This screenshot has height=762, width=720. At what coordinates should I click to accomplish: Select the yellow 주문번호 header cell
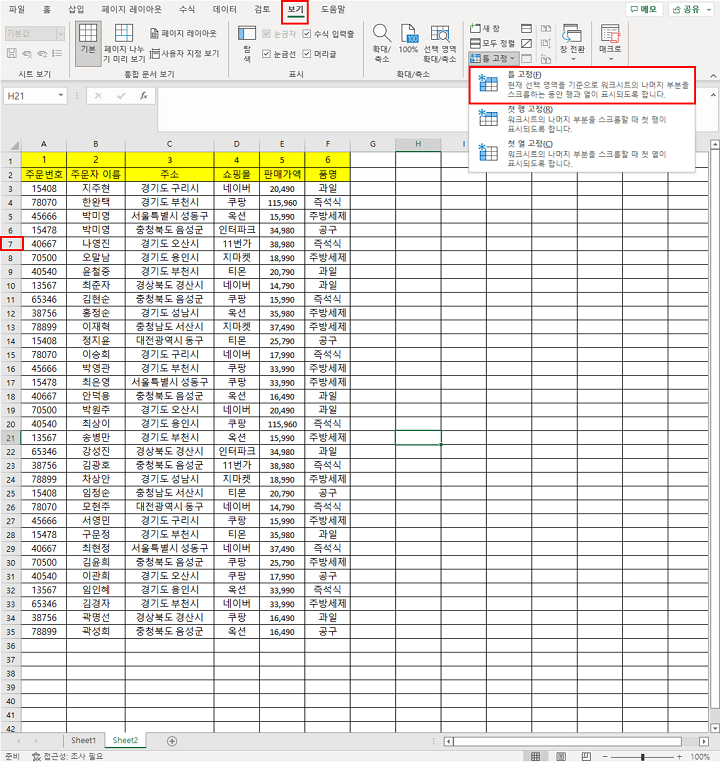click(44, 174)
